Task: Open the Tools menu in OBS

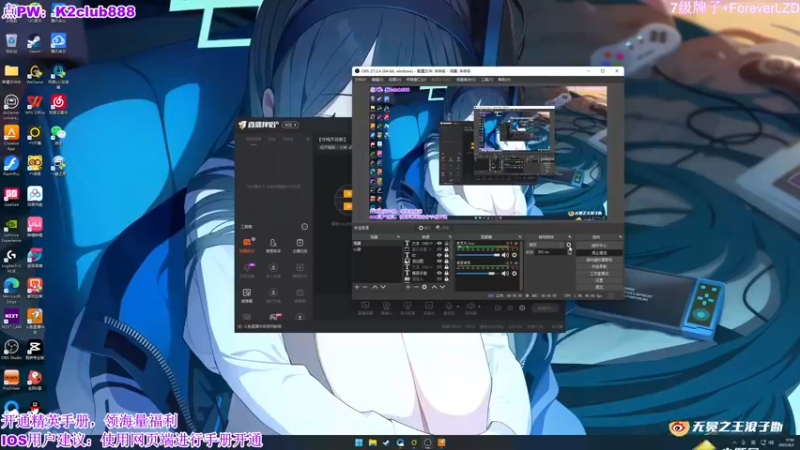Action: (487, 80)
